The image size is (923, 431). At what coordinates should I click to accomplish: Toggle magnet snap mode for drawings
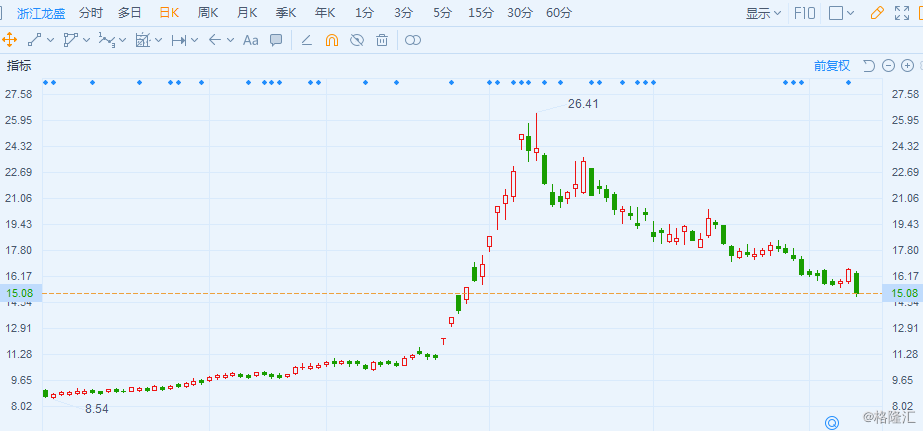click(331, 40)
